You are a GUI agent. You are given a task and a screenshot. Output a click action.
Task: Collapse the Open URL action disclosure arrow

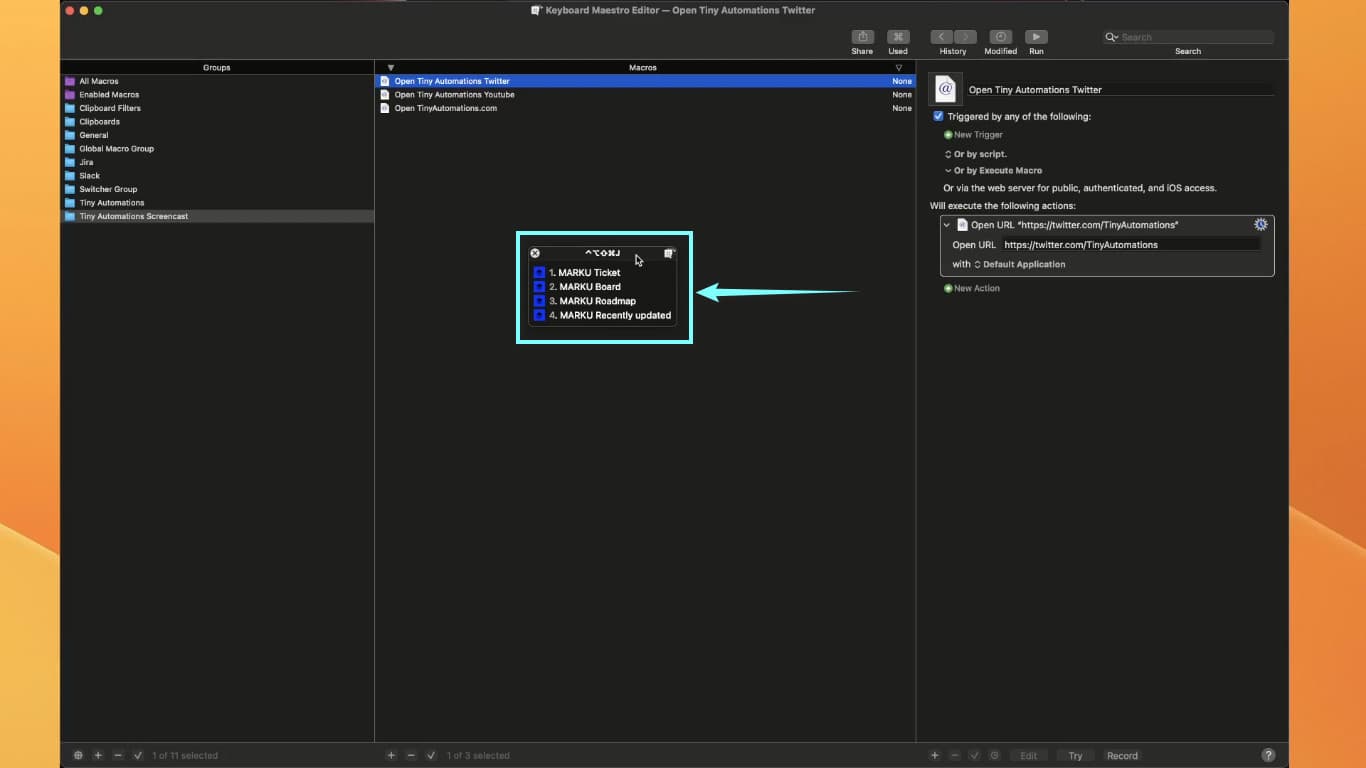tap(947, 225)
